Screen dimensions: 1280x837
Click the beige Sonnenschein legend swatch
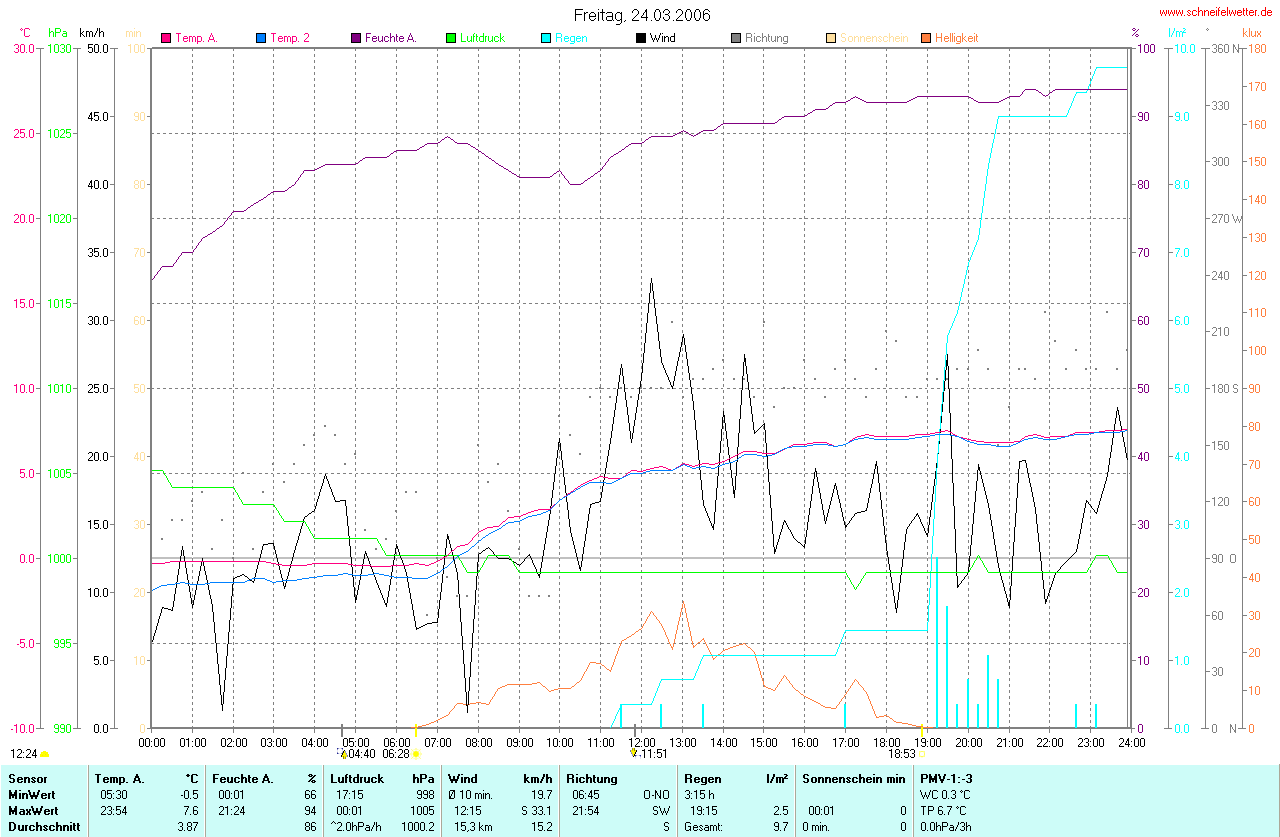coord(831,38)
